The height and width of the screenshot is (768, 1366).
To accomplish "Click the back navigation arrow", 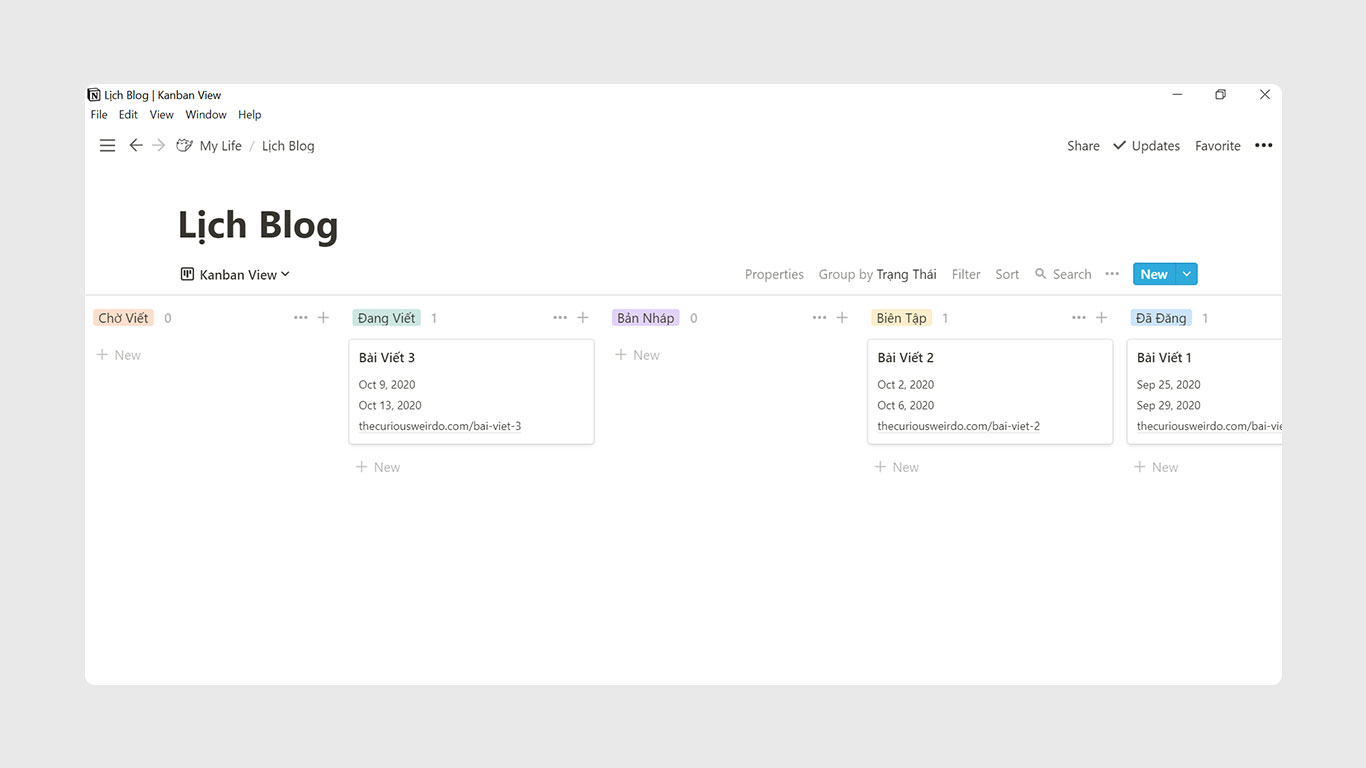I will point(136,146).
